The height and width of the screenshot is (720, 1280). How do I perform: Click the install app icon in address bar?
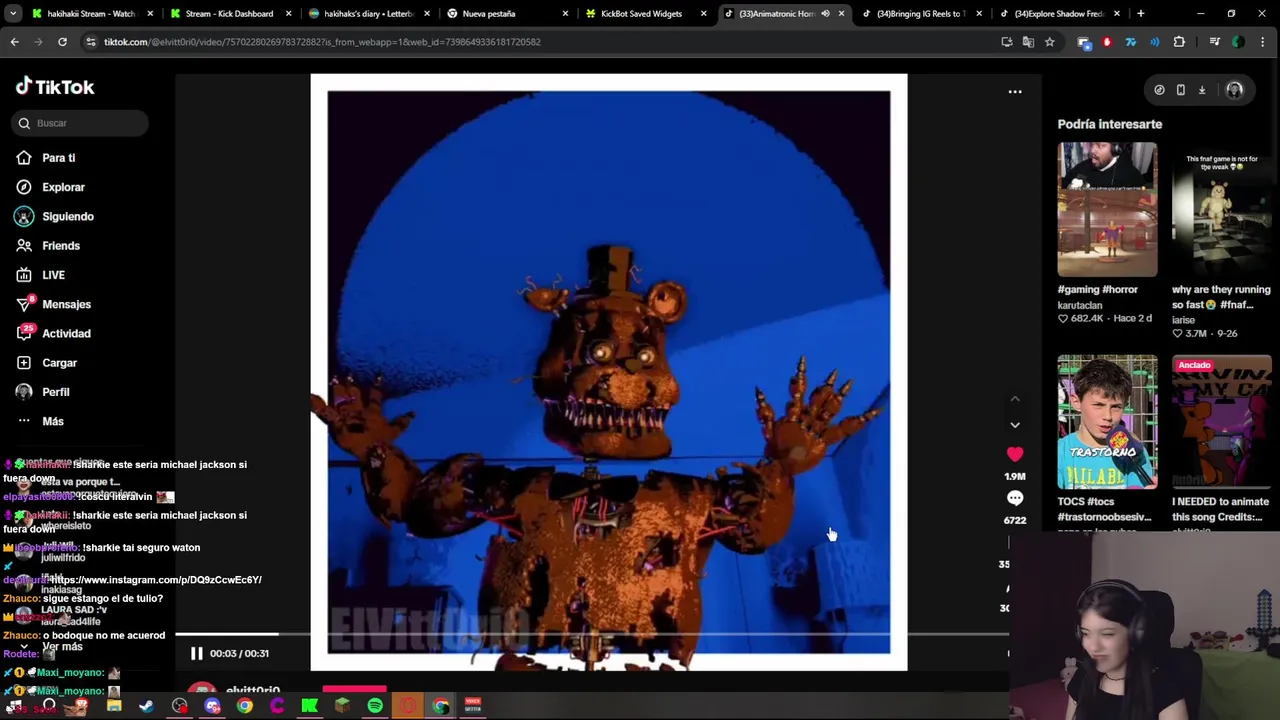click(1007, 42)
